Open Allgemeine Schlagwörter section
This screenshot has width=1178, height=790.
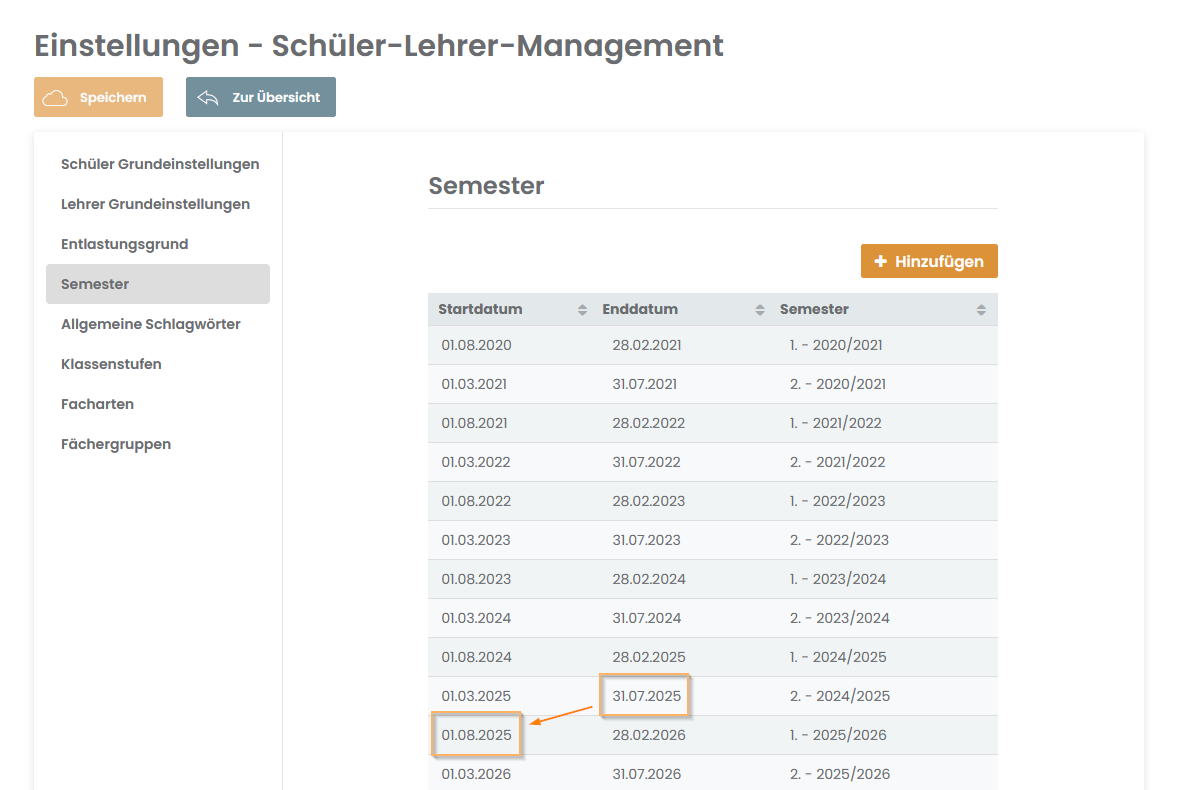[150, 324]
